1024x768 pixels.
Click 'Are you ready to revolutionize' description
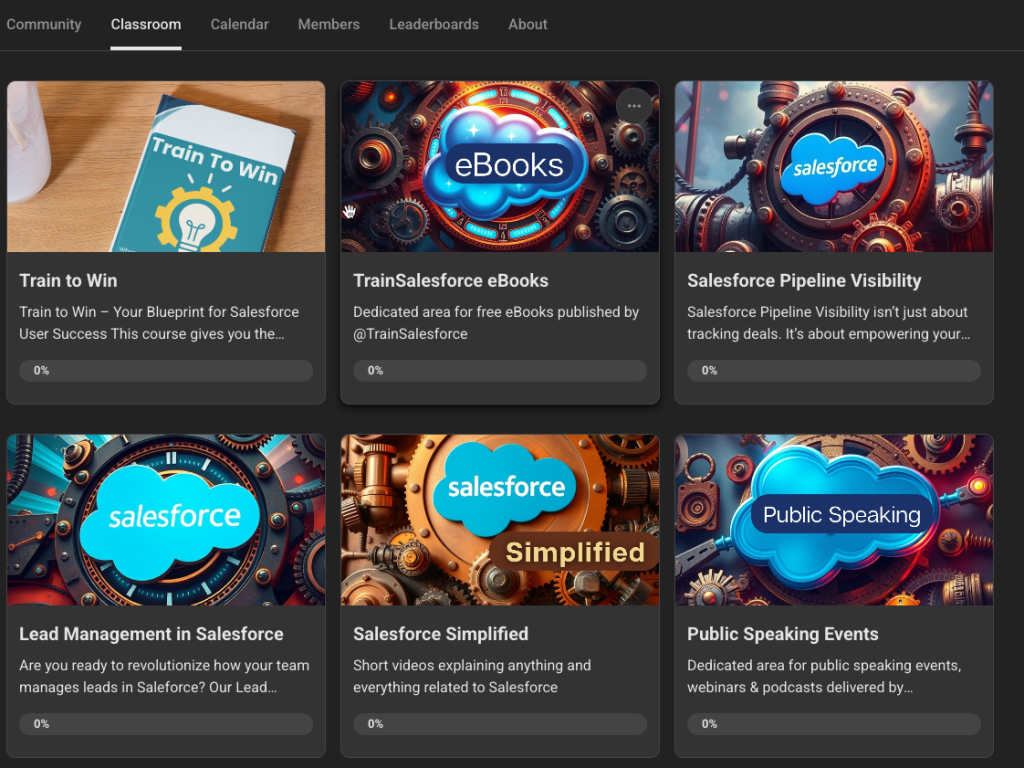164,676
